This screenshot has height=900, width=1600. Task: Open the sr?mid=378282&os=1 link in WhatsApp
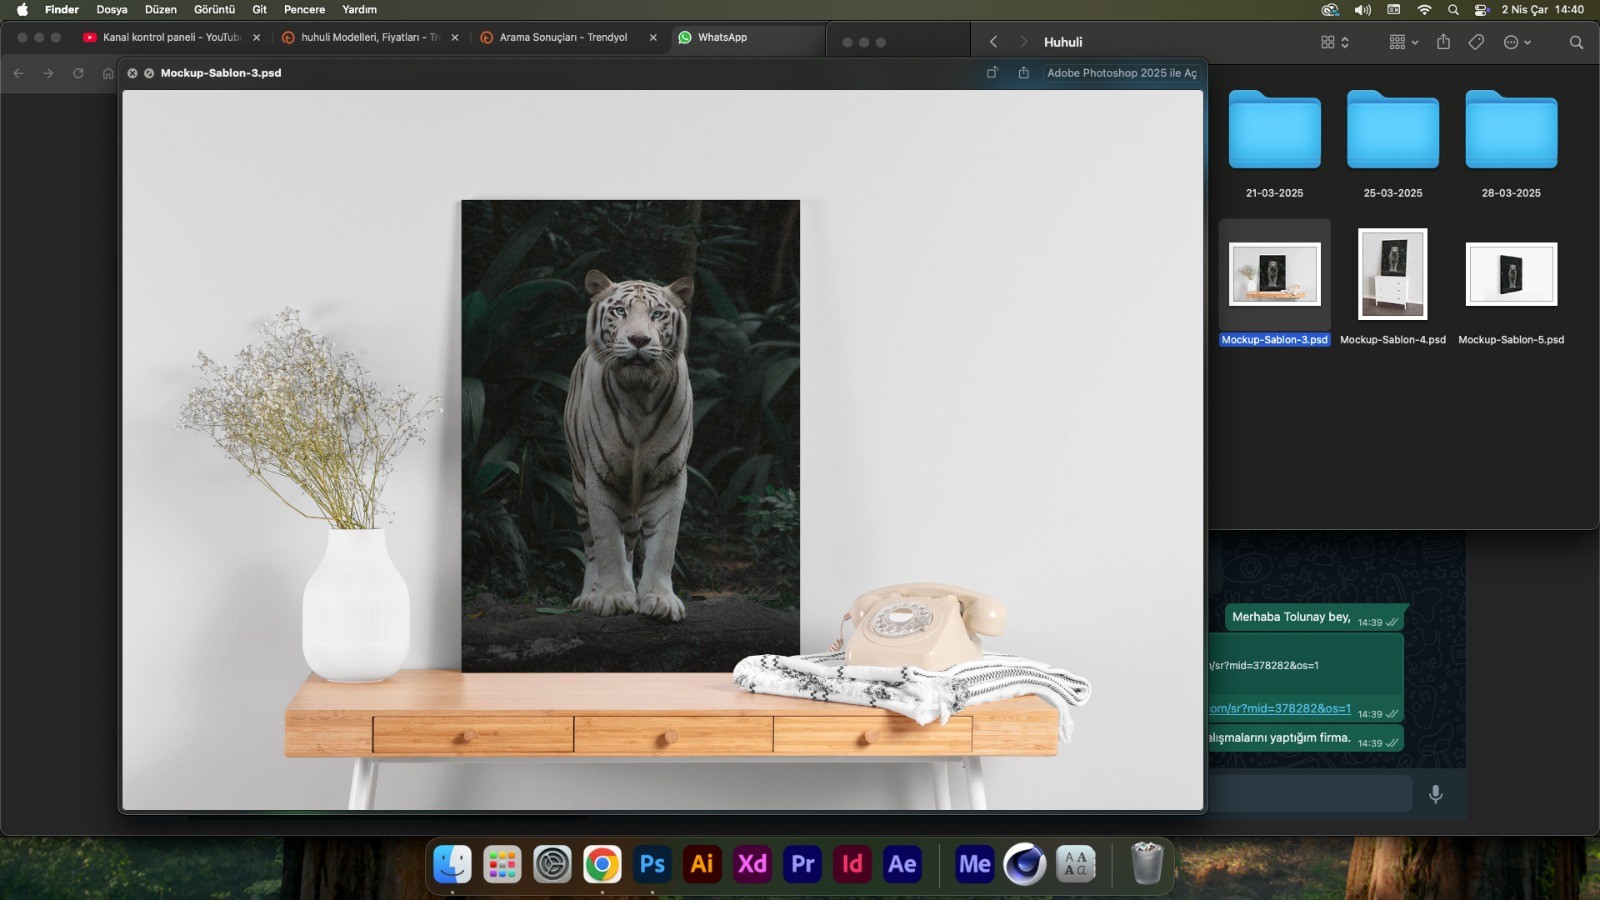tap(1280, 708)
